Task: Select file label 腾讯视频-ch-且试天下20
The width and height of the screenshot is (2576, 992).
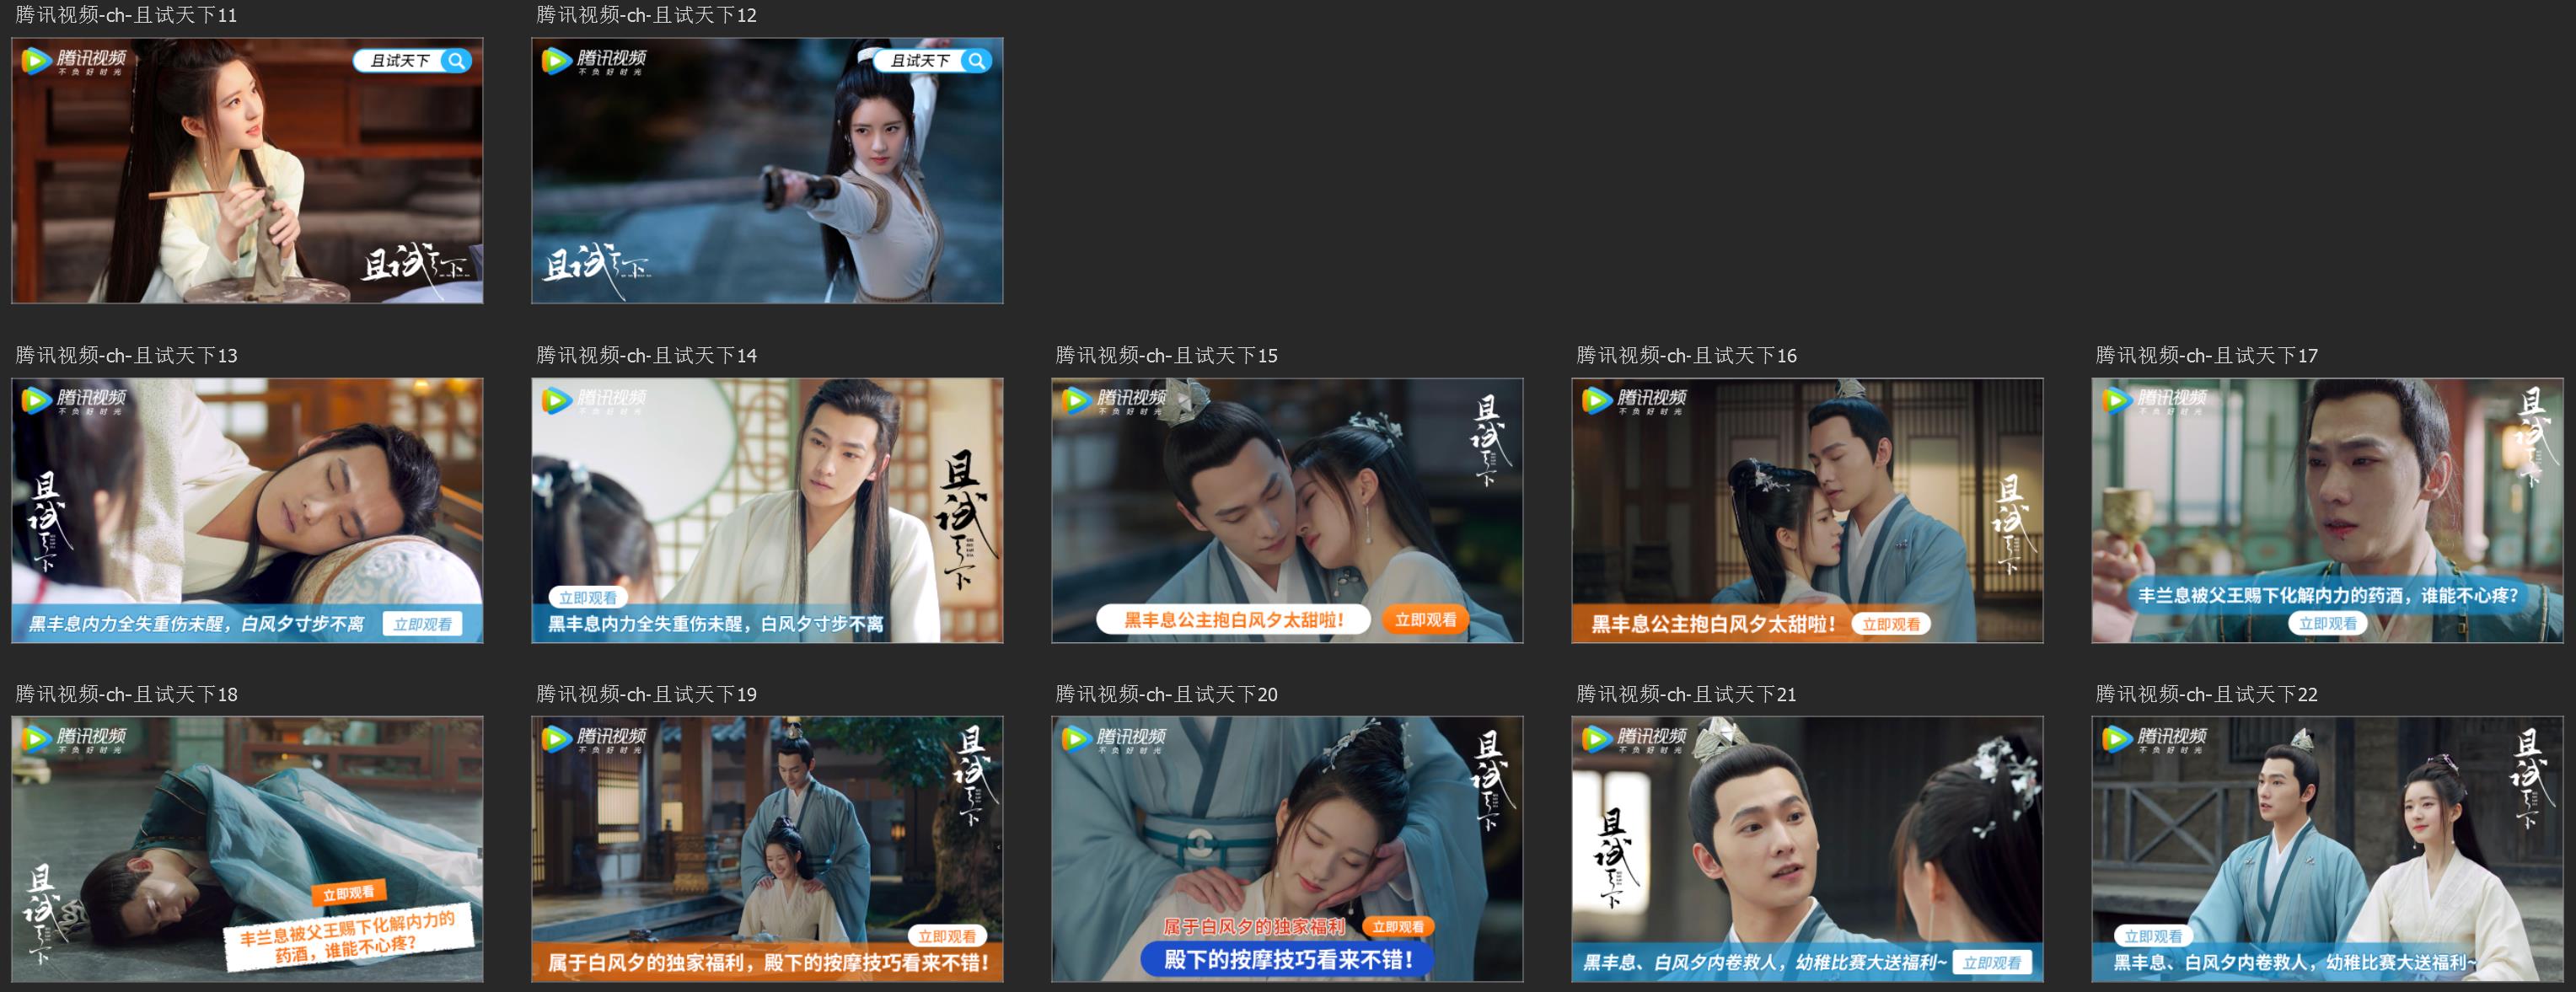Action: coord(1166,694)
